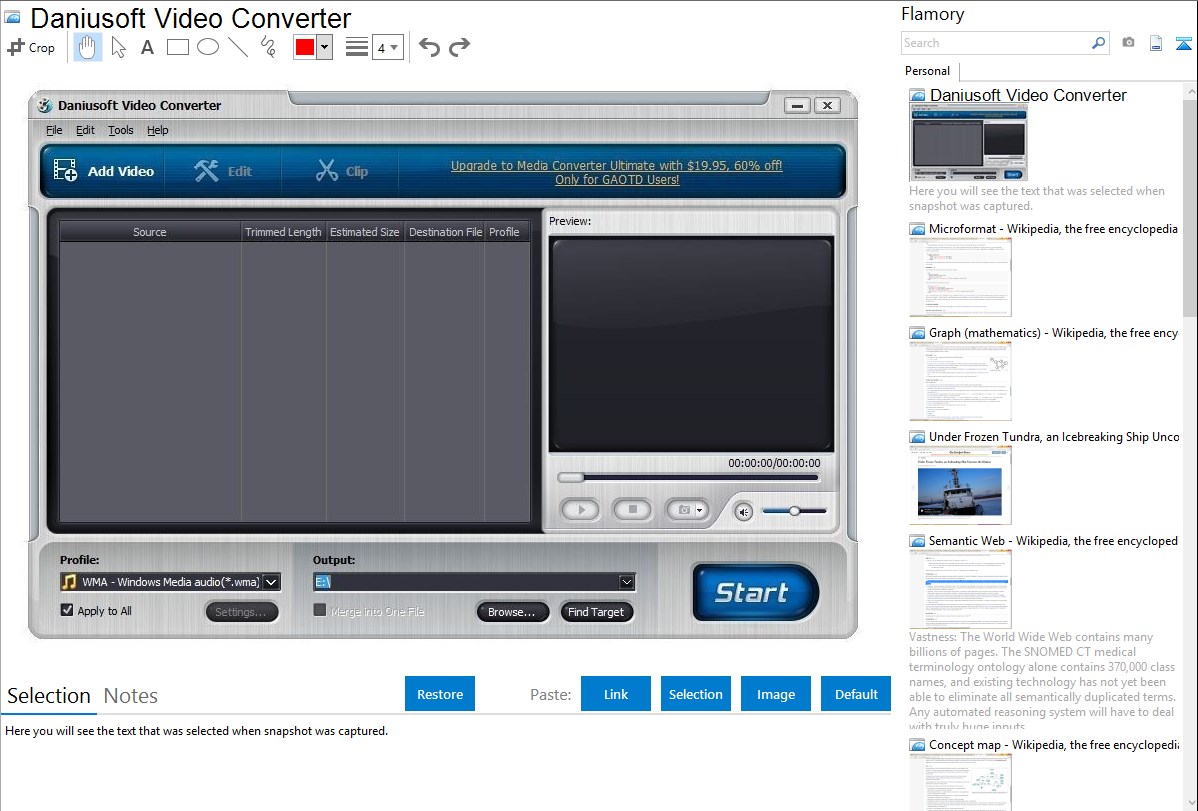Select the arrow pointer tool
Viewport: 1198px width, 811px height.
click(118, 47)
